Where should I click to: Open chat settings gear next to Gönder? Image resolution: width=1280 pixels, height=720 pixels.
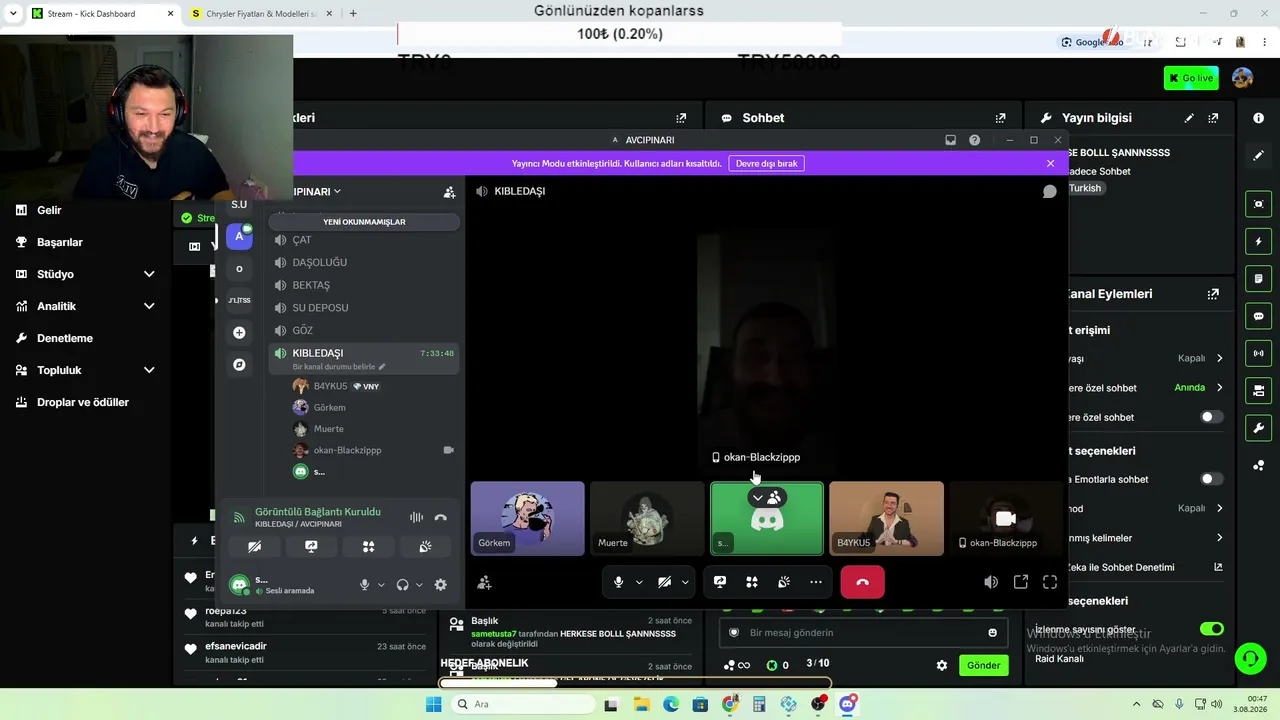941,665
